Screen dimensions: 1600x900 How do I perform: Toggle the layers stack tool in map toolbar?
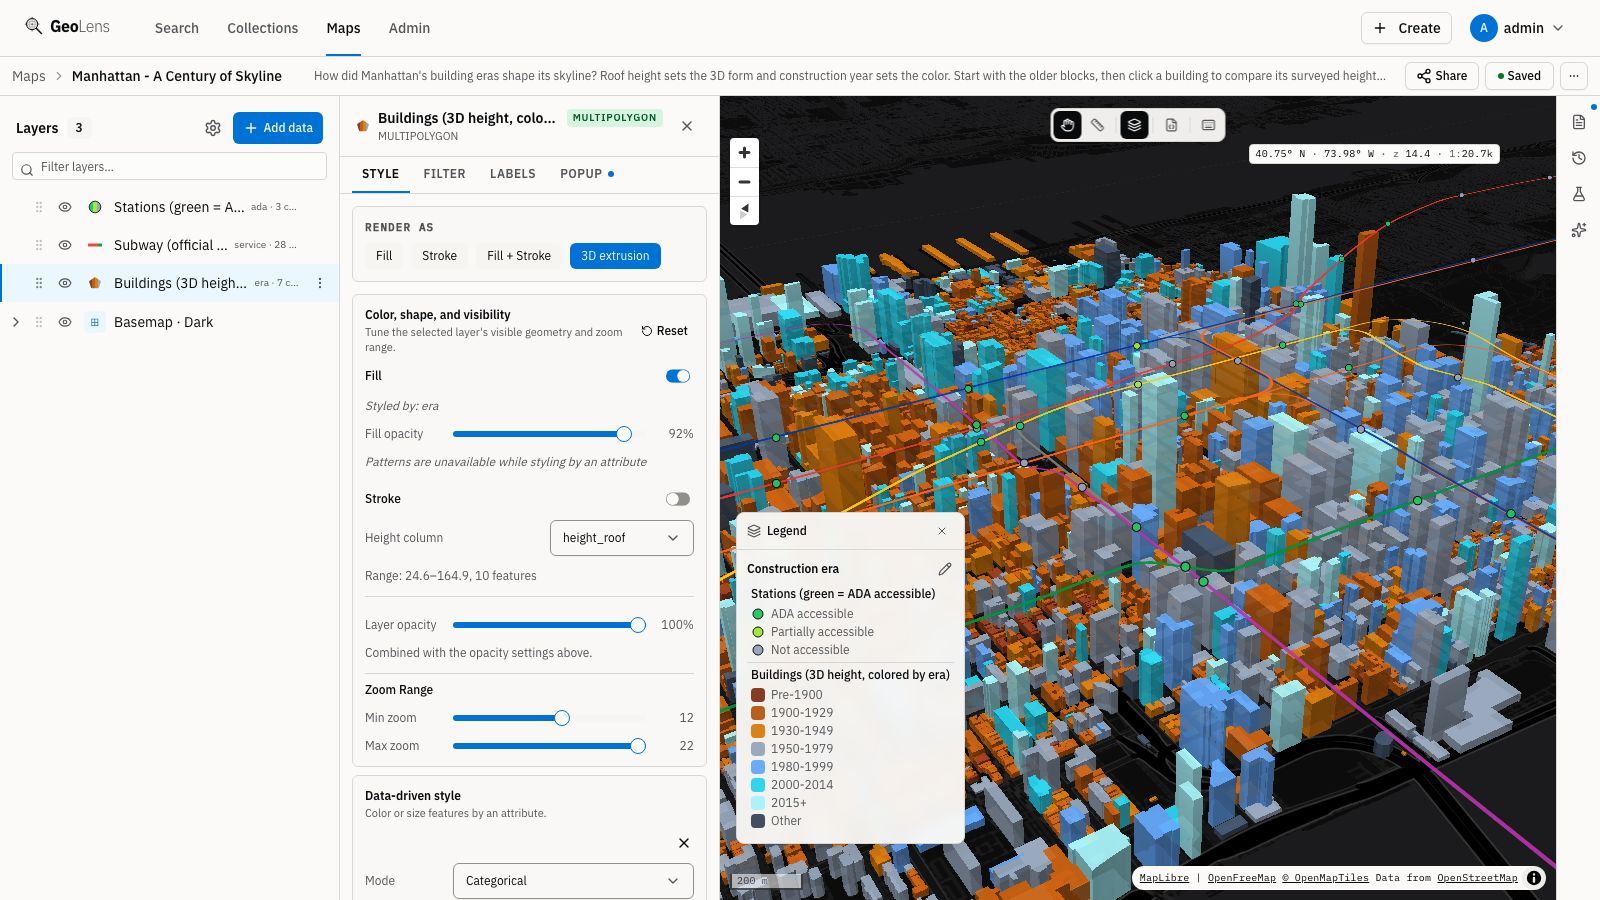[x=1134, y=125]
